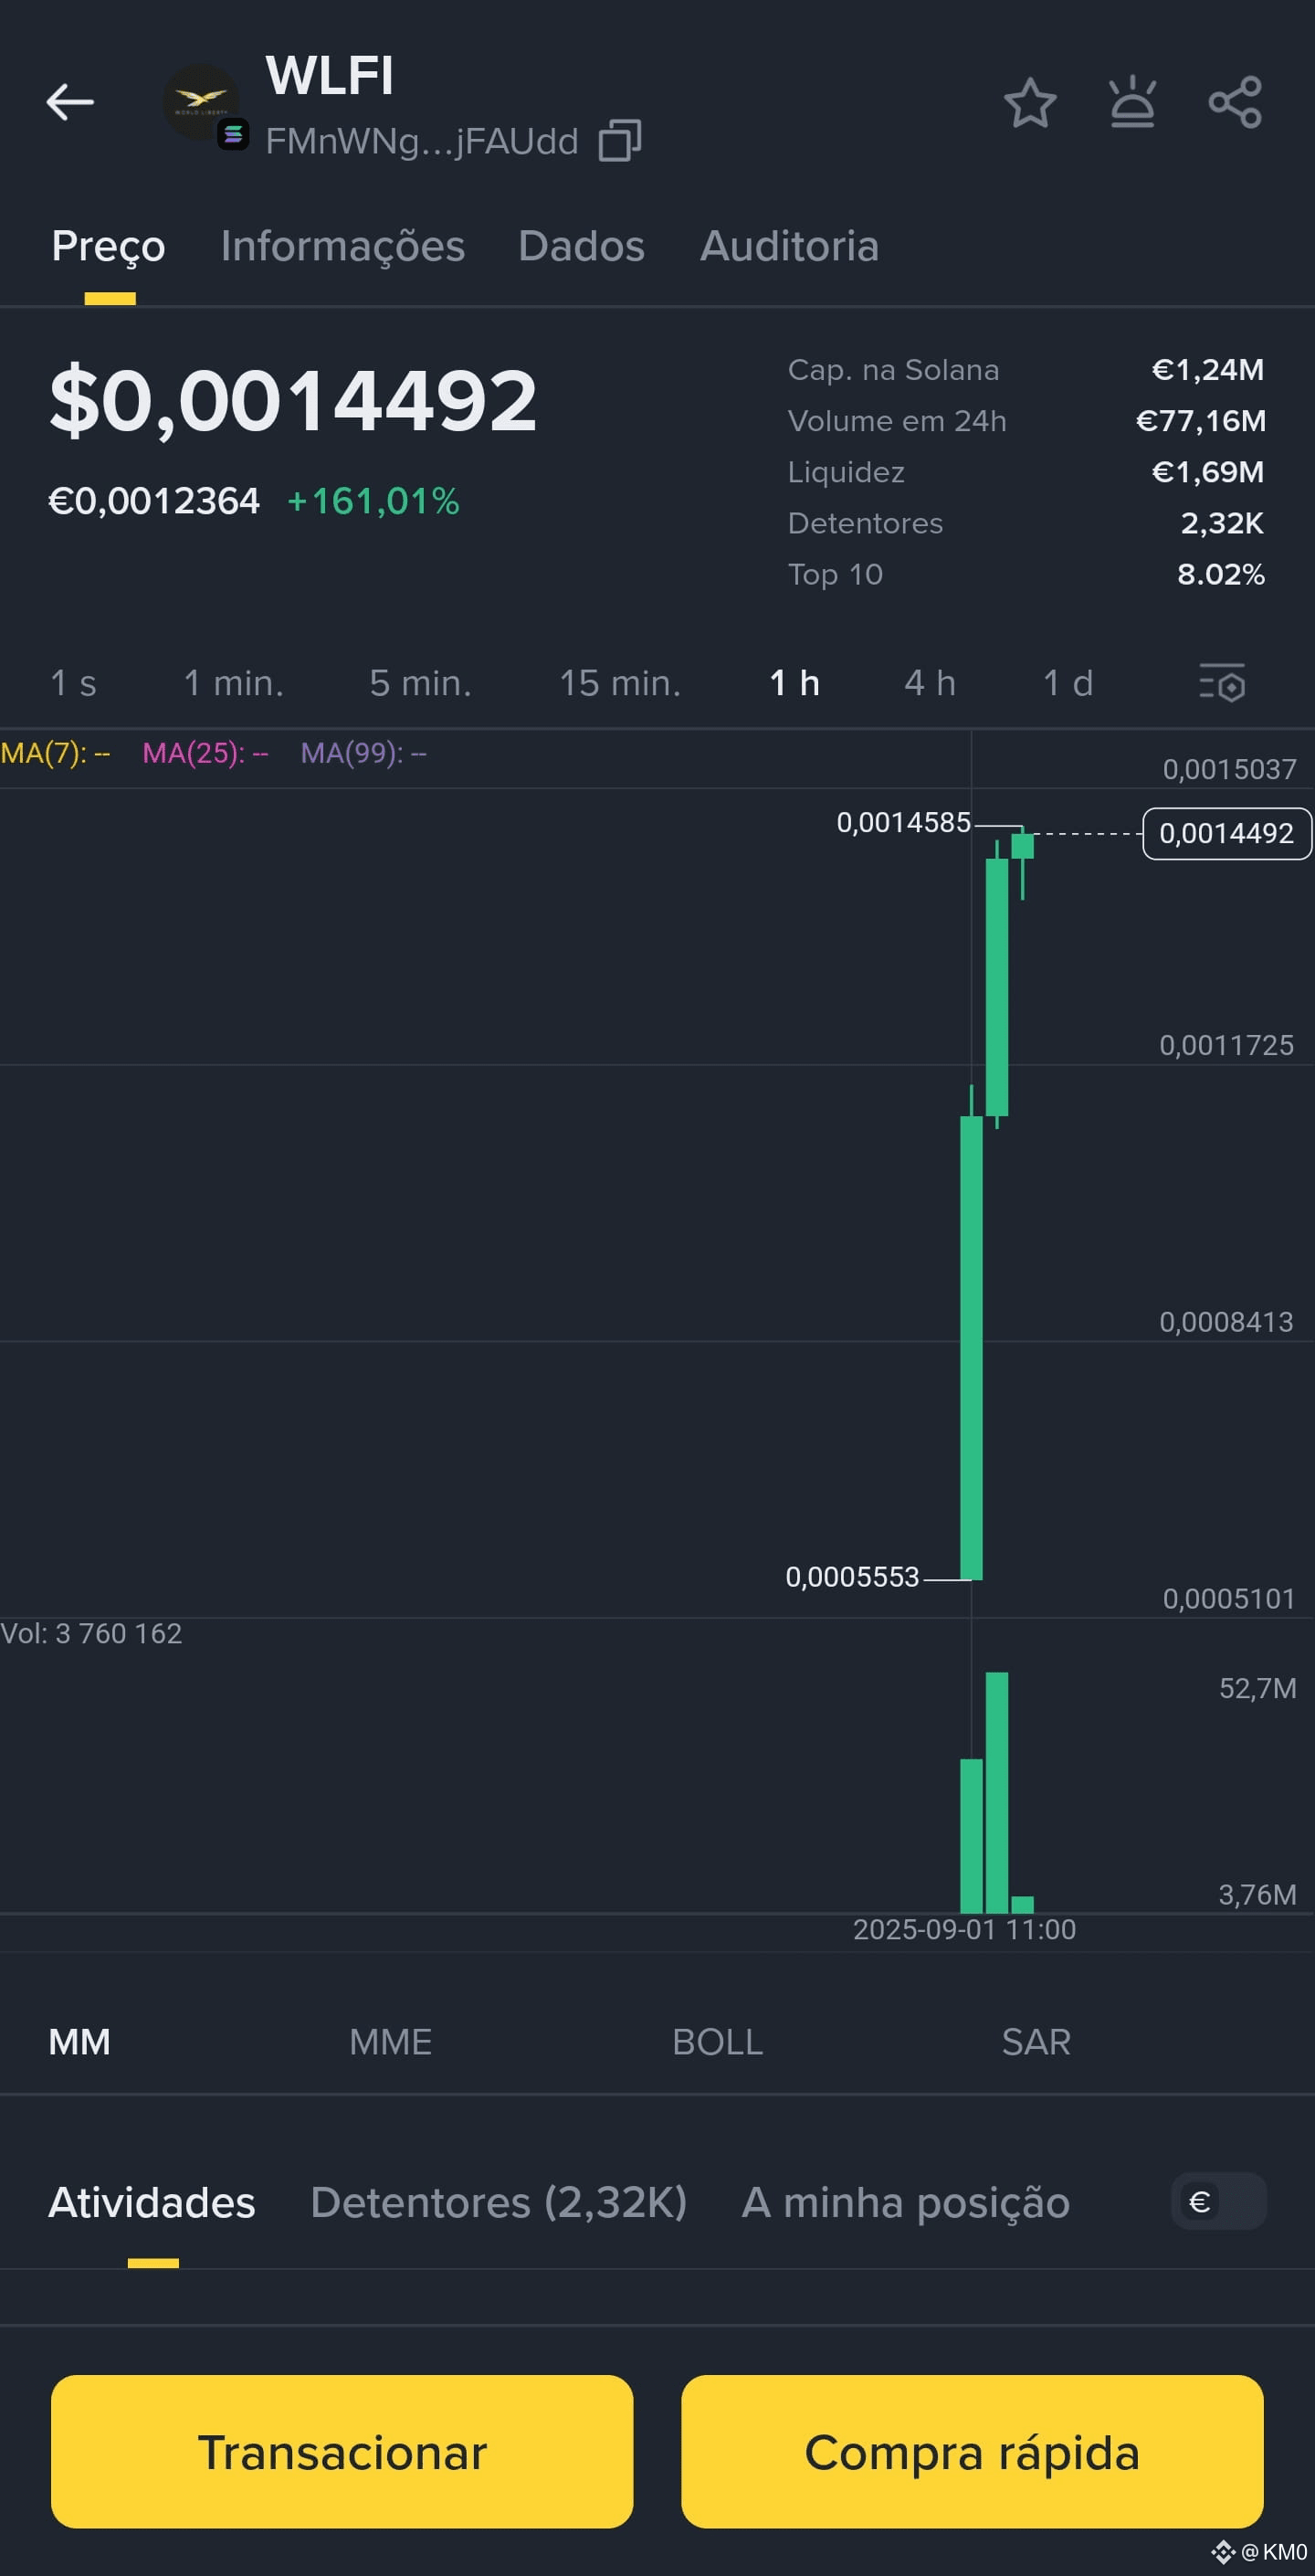This screenshot has height=2576, width=1315.
Task: Select the 1 d chart interval
Action: click(1068, 683)
